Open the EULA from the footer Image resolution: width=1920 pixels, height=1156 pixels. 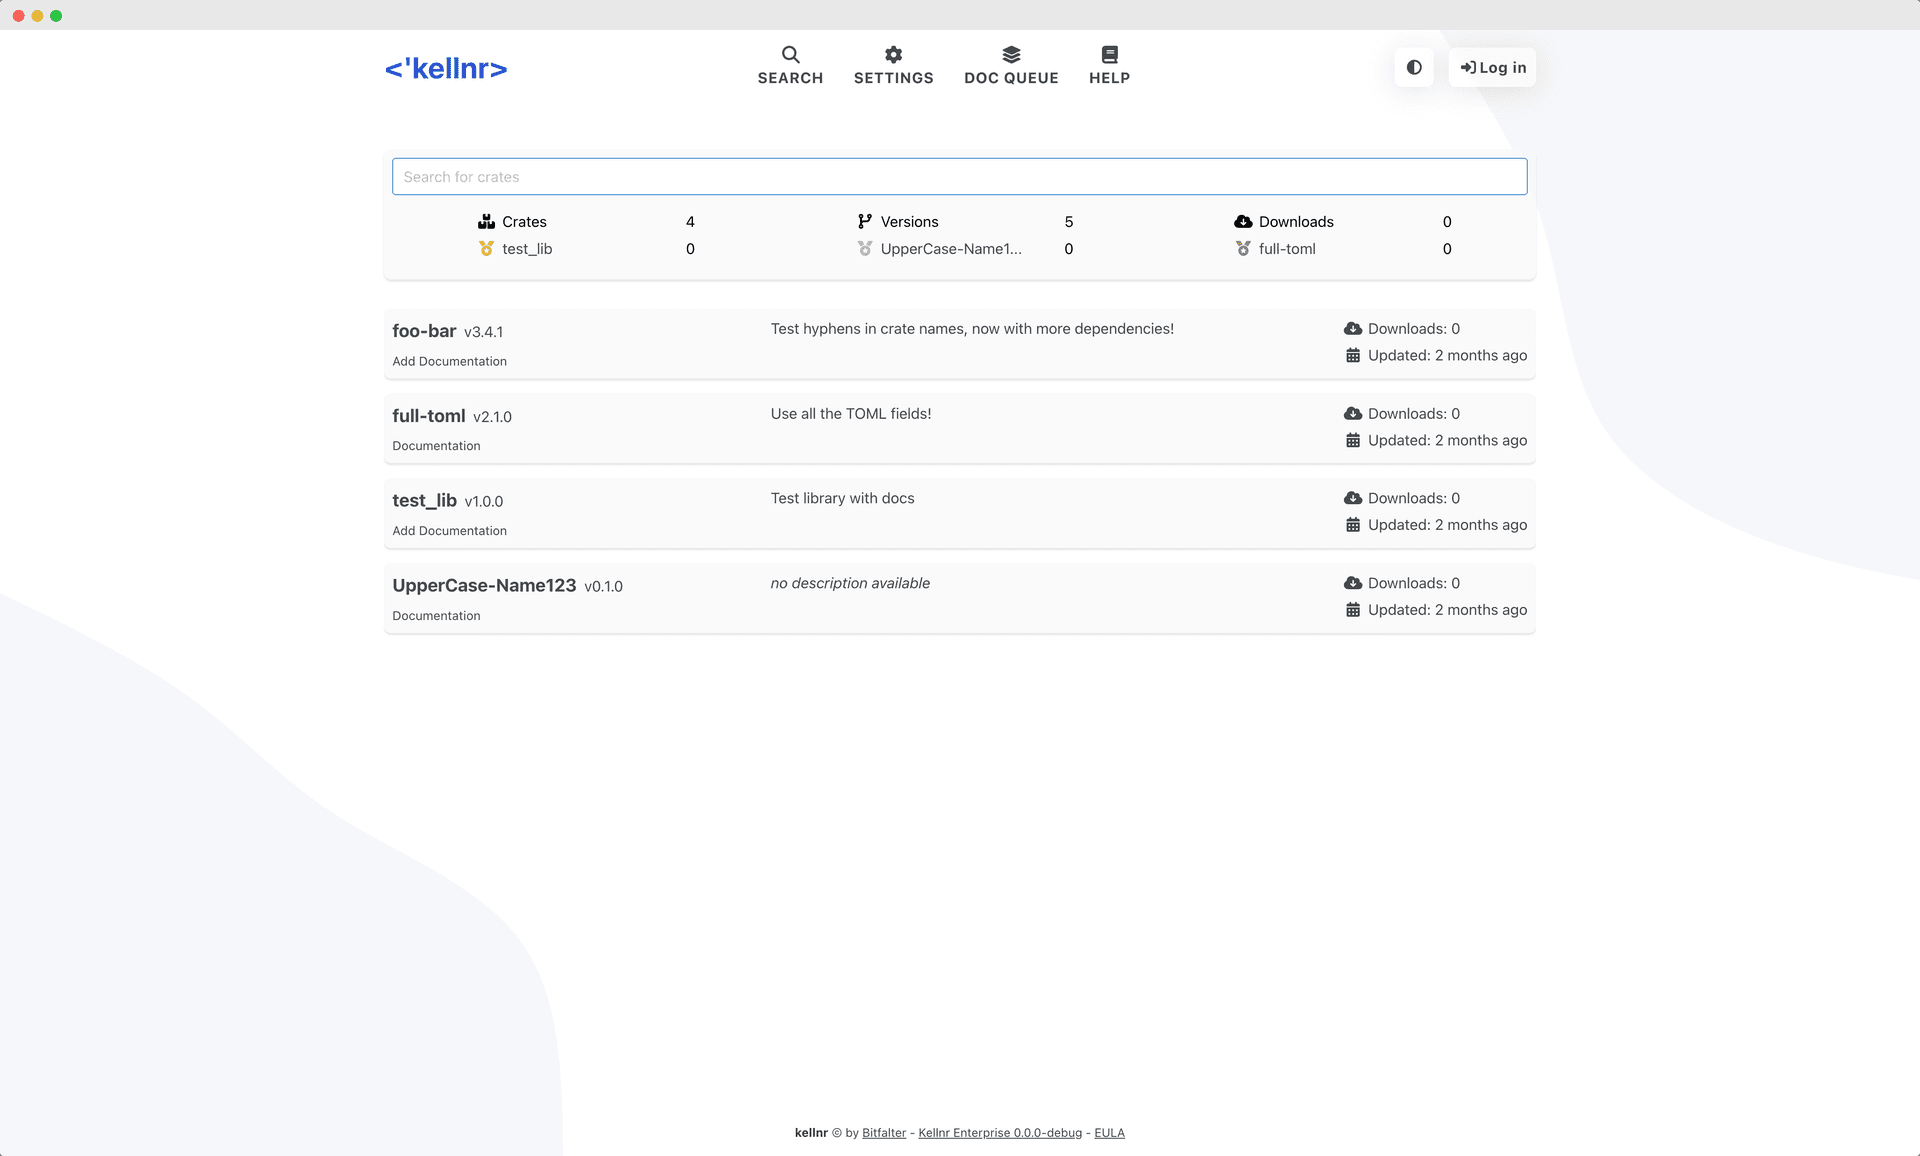pos(1109,1132)
